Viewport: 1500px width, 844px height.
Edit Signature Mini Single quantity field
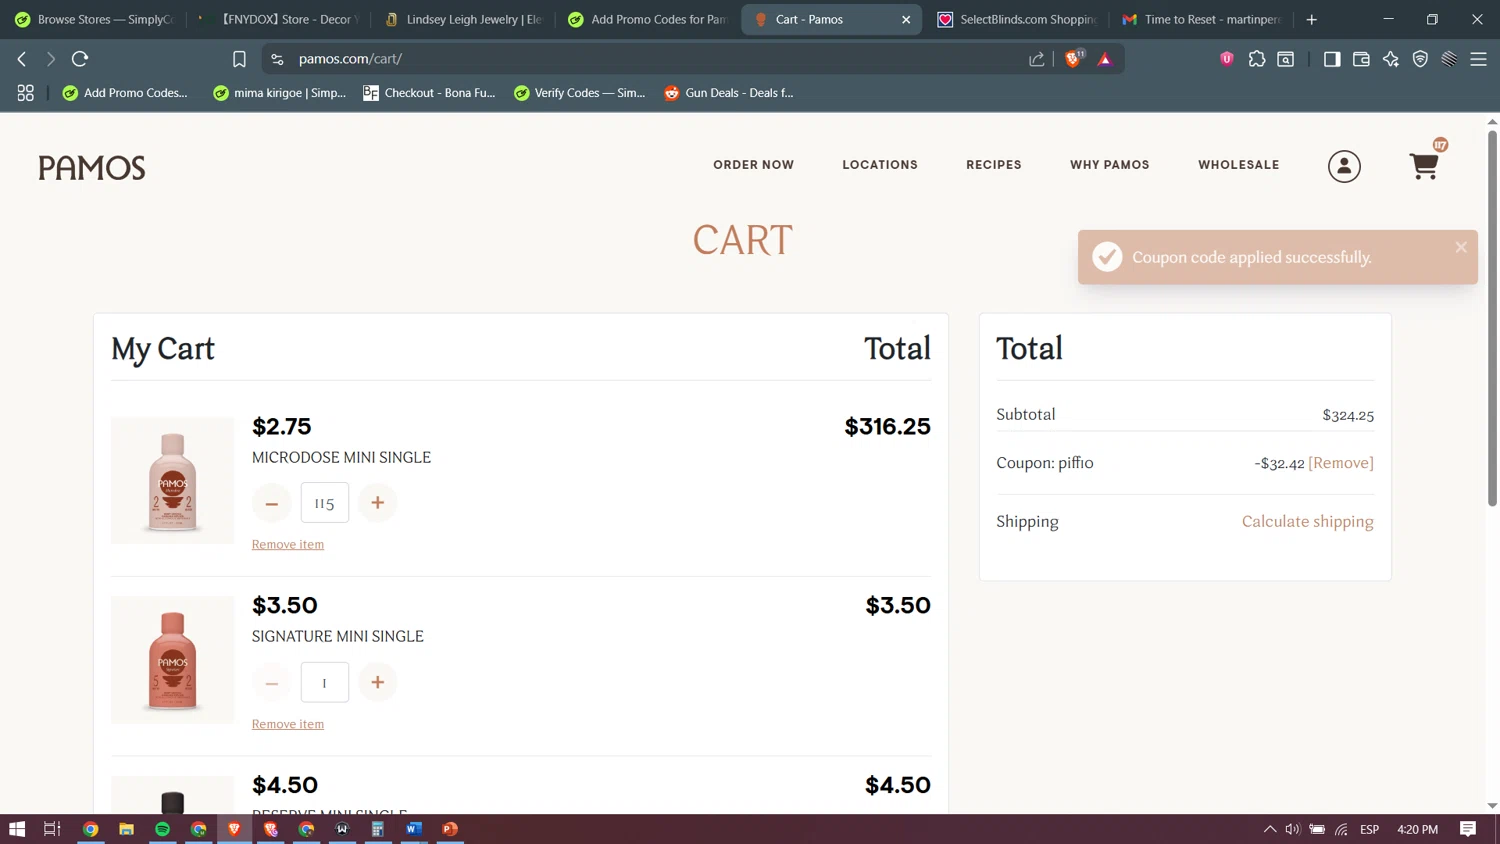click(325, 682)
